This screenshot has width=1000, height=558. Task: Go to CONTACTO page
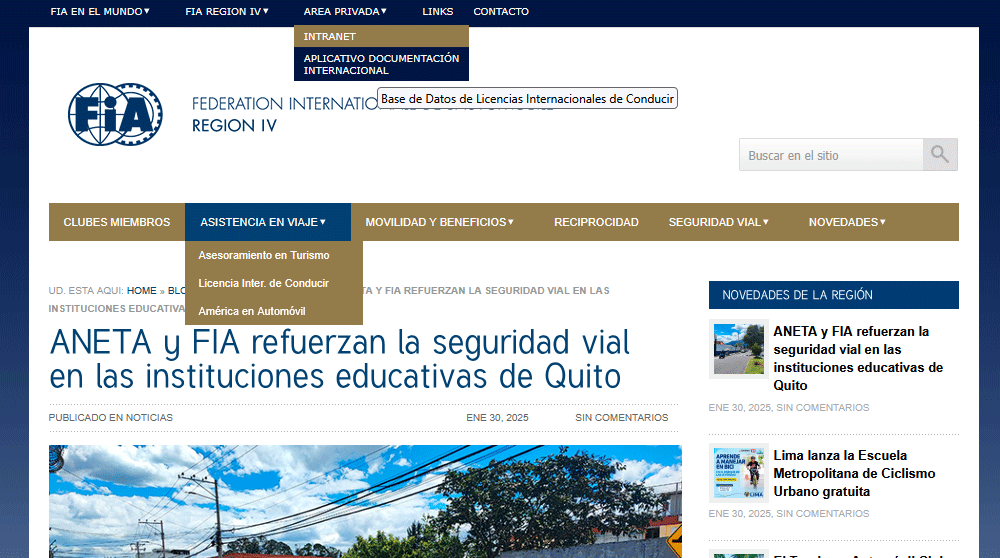501,11
